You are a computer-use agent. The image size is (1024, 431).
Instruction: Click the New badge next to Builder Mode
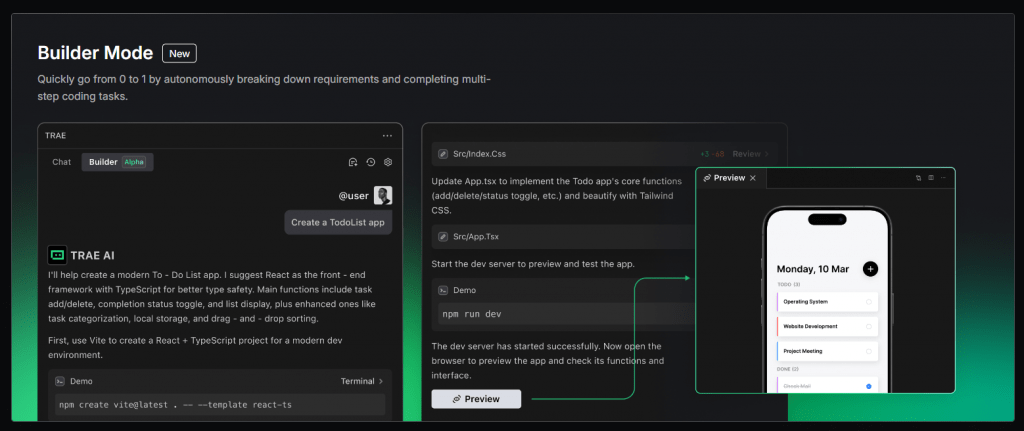pos(179,54)
